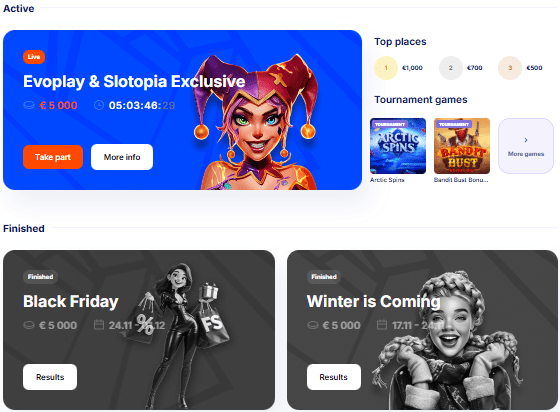Viewport: 560px width, 412px height.
Task: Click the Take part button
Action: point(53,157)
